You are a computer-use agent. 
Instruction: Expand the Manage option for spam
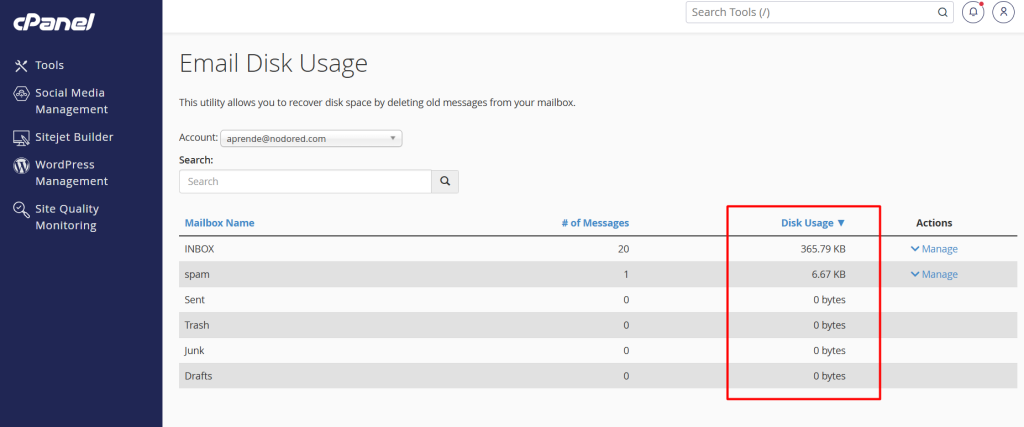[x=933, y=274]
